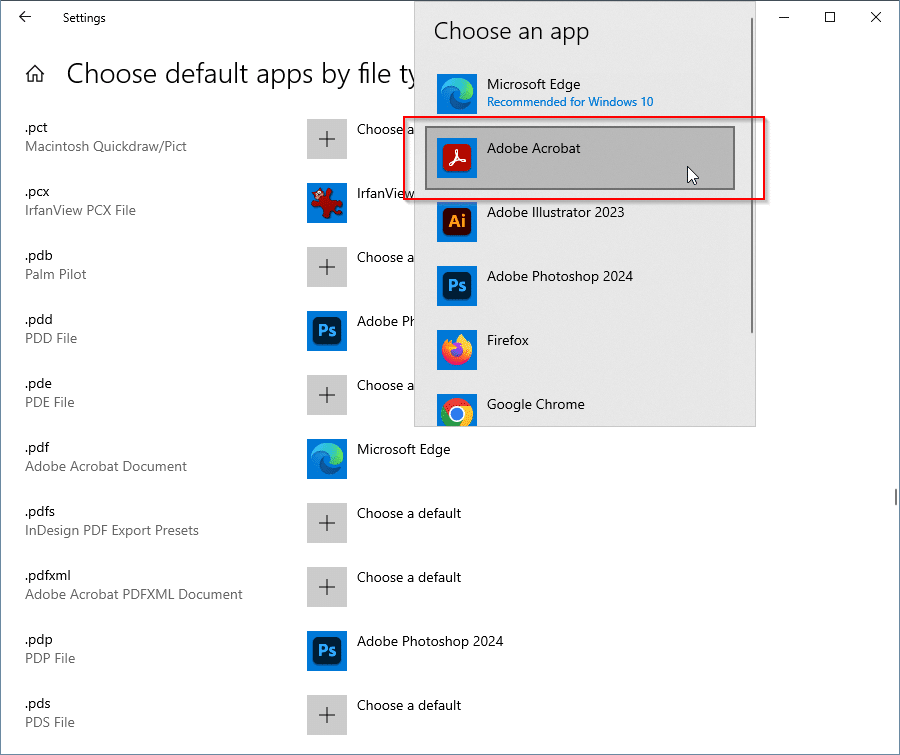Select the Adobe Illustrator 2023 icon
The width and height of the screenshot is (900, 755).
pyautogui.click(x=456, y=222)
